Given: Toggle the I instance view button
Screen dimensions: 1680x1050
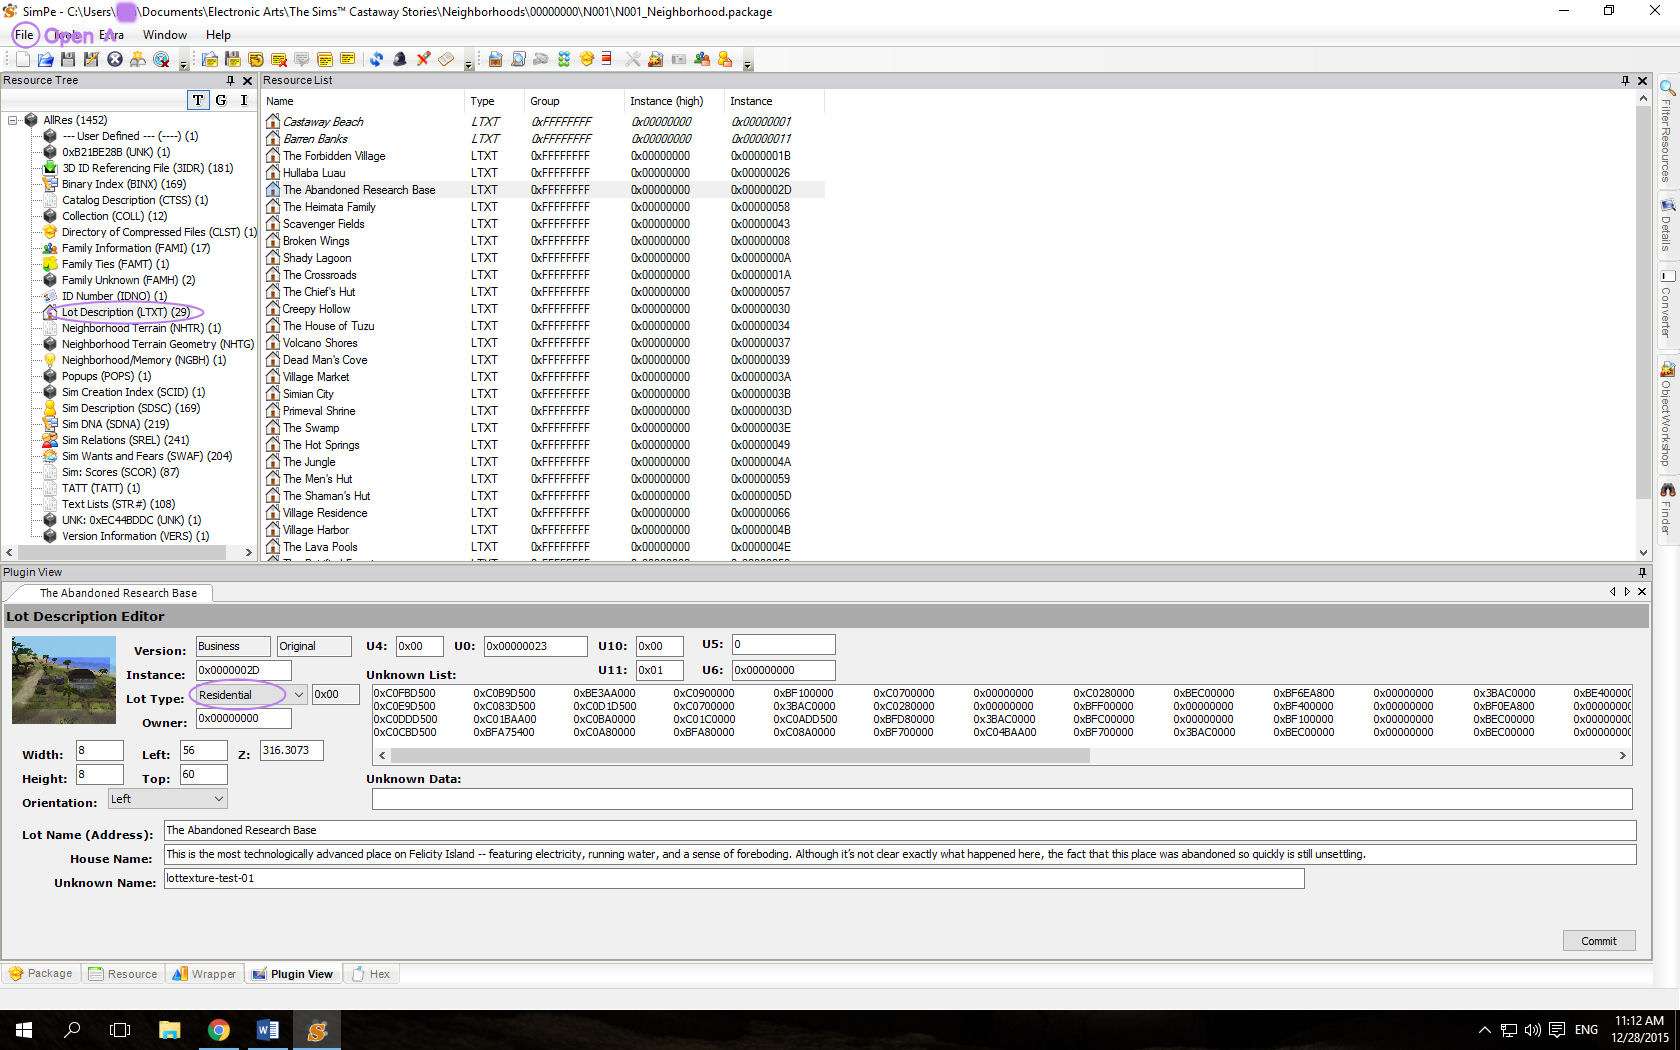Looking at the screenshot, I should click(243, 100).
